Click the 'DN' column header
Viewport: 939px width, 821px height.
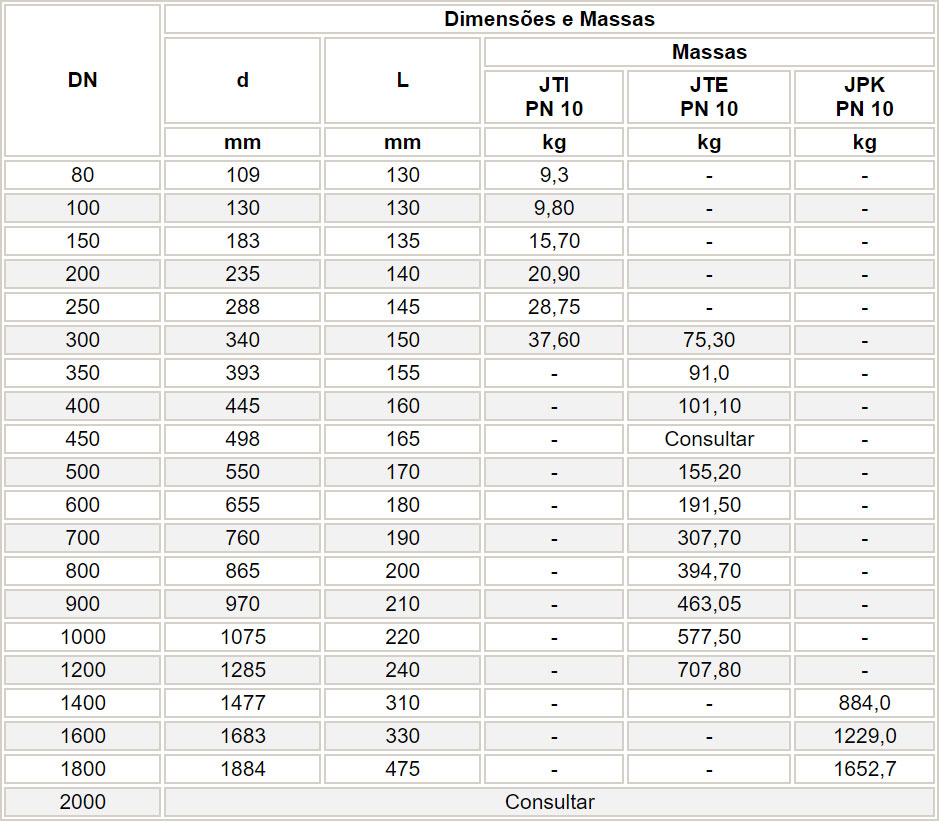[83, 80]
